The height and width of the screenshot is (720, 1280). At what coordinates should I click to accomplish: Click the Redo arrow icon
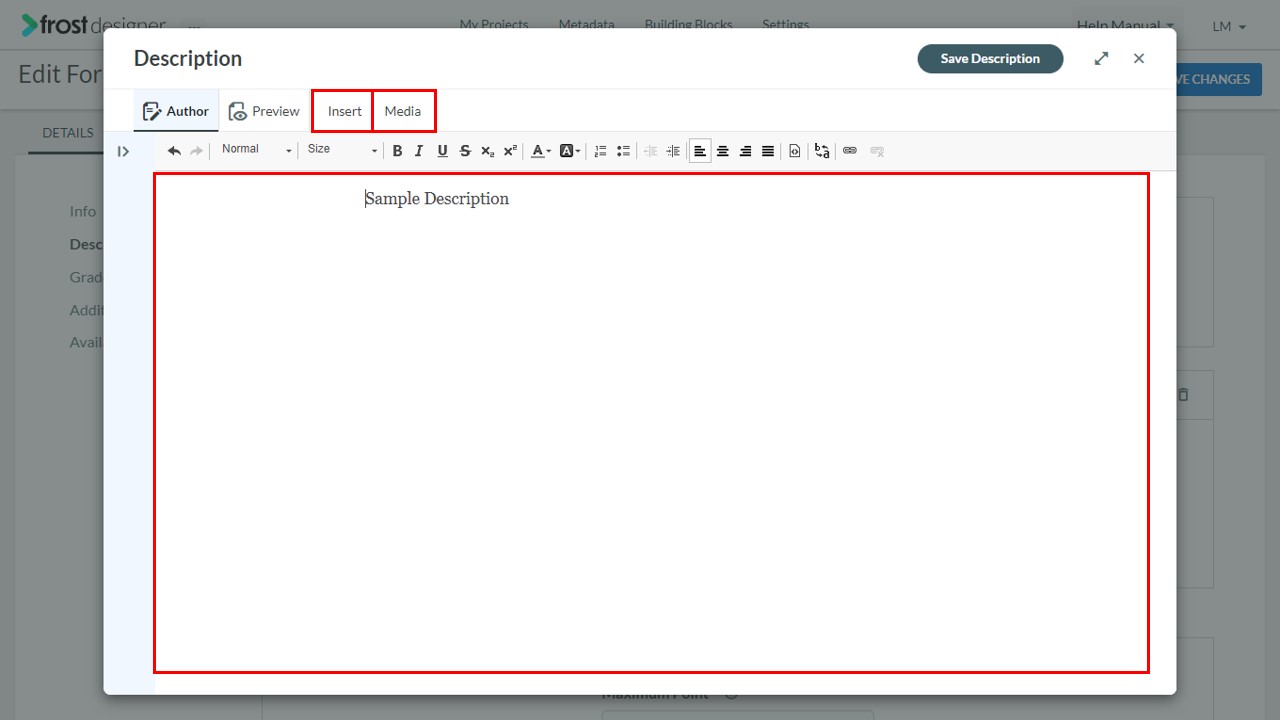point(196,151)
